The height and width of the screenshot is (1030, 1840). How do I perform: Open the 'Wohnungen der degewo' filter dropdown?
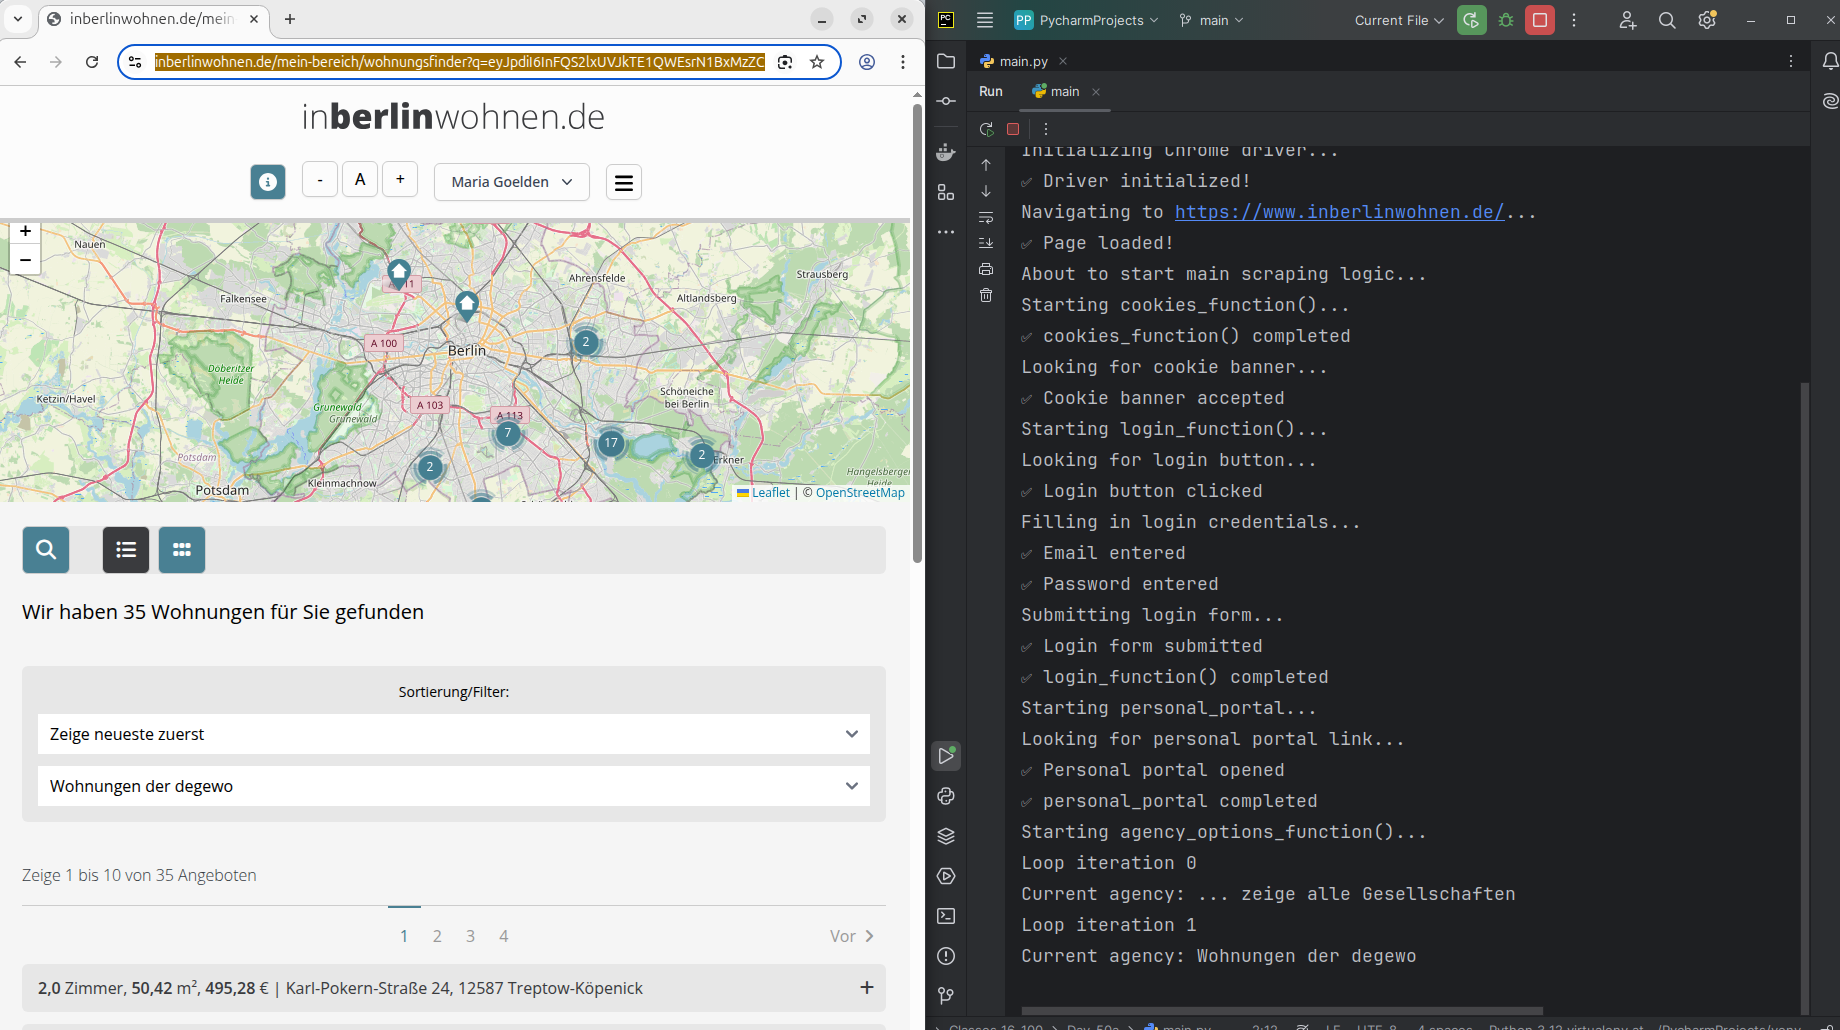coord(453,786)
